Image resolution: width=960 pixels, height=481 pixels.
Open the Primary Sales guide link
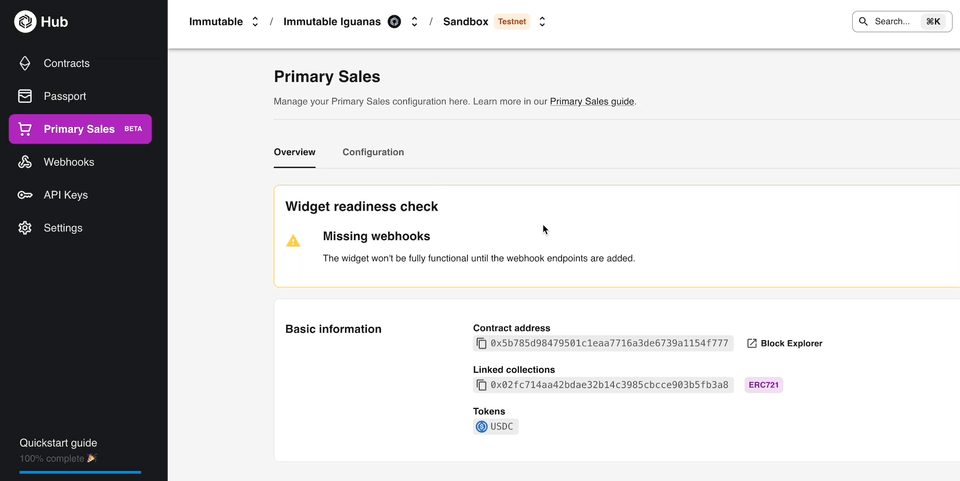pyautogui.click(x=592, y=101)
